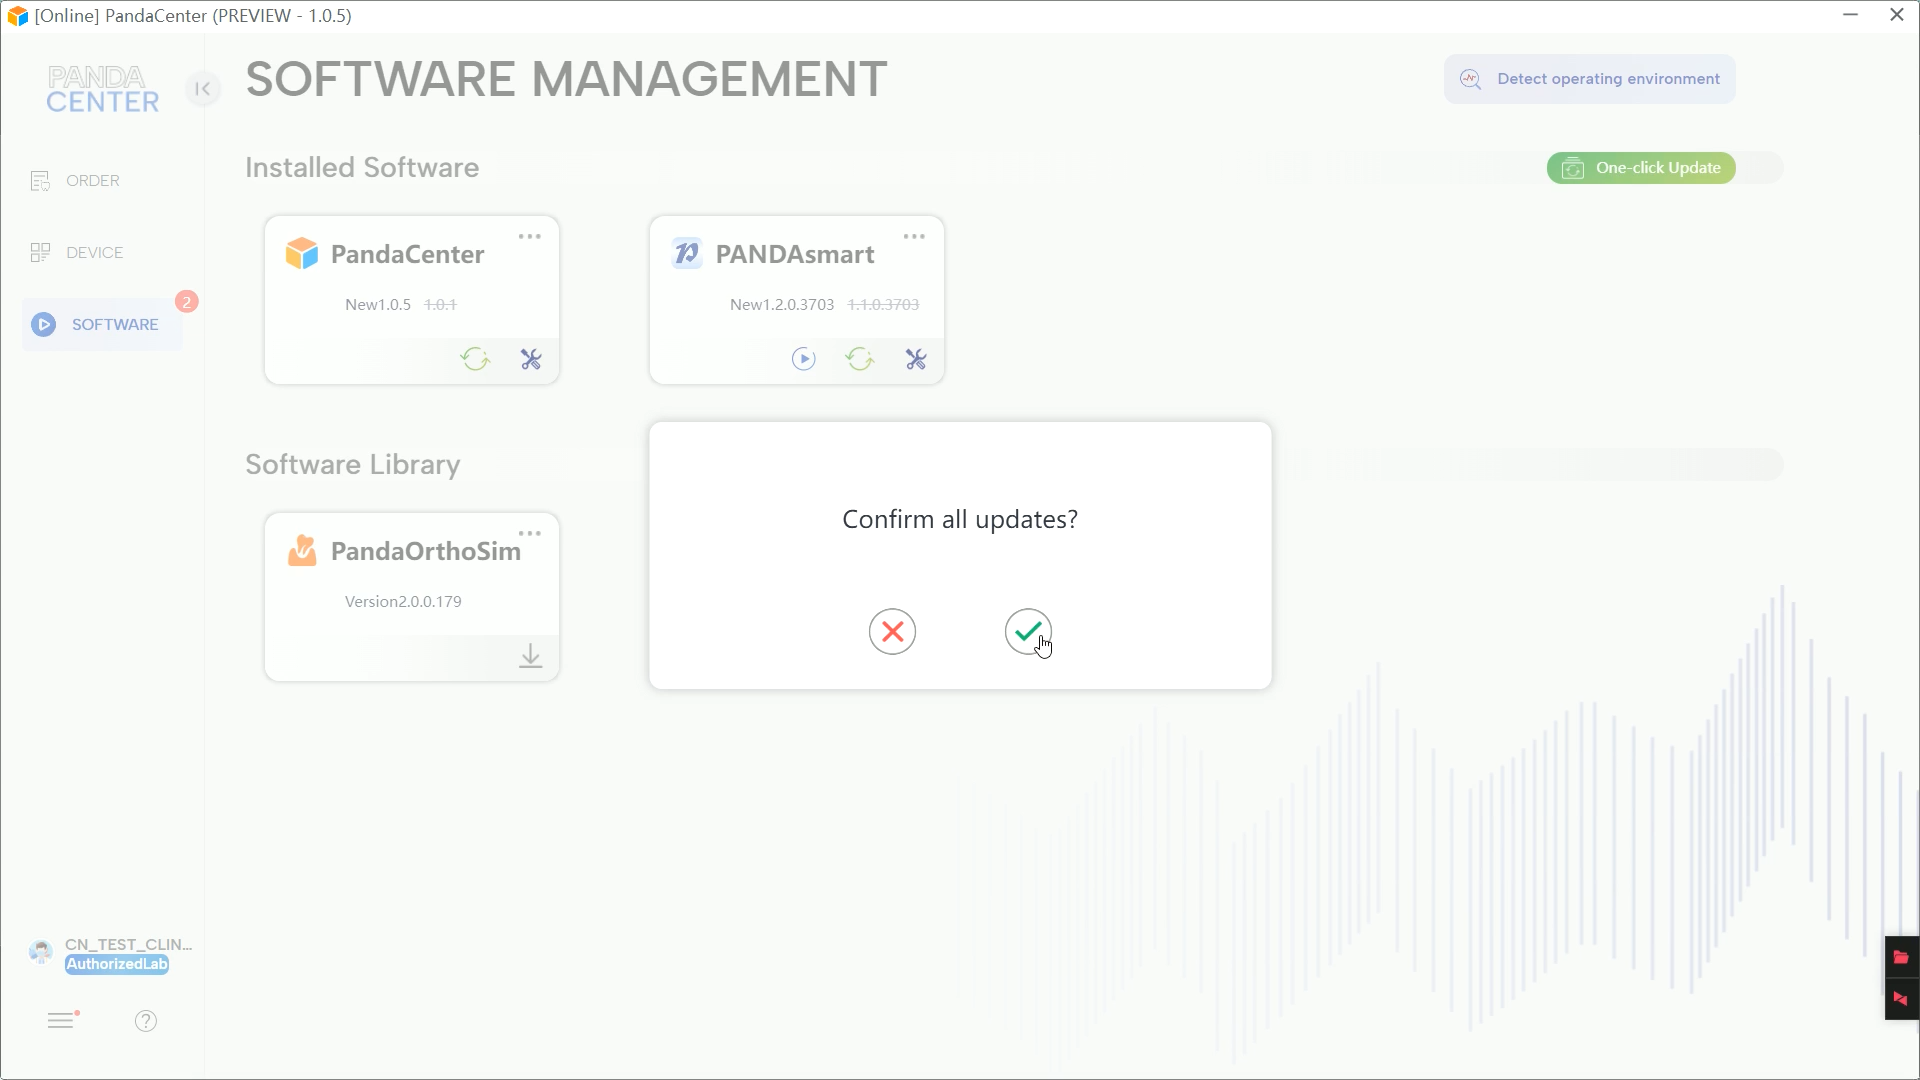The height and width of the screenshot is (1080, 1920).
Task: Click the PandaOrthoSim logo icon
Action: [302, 551]
